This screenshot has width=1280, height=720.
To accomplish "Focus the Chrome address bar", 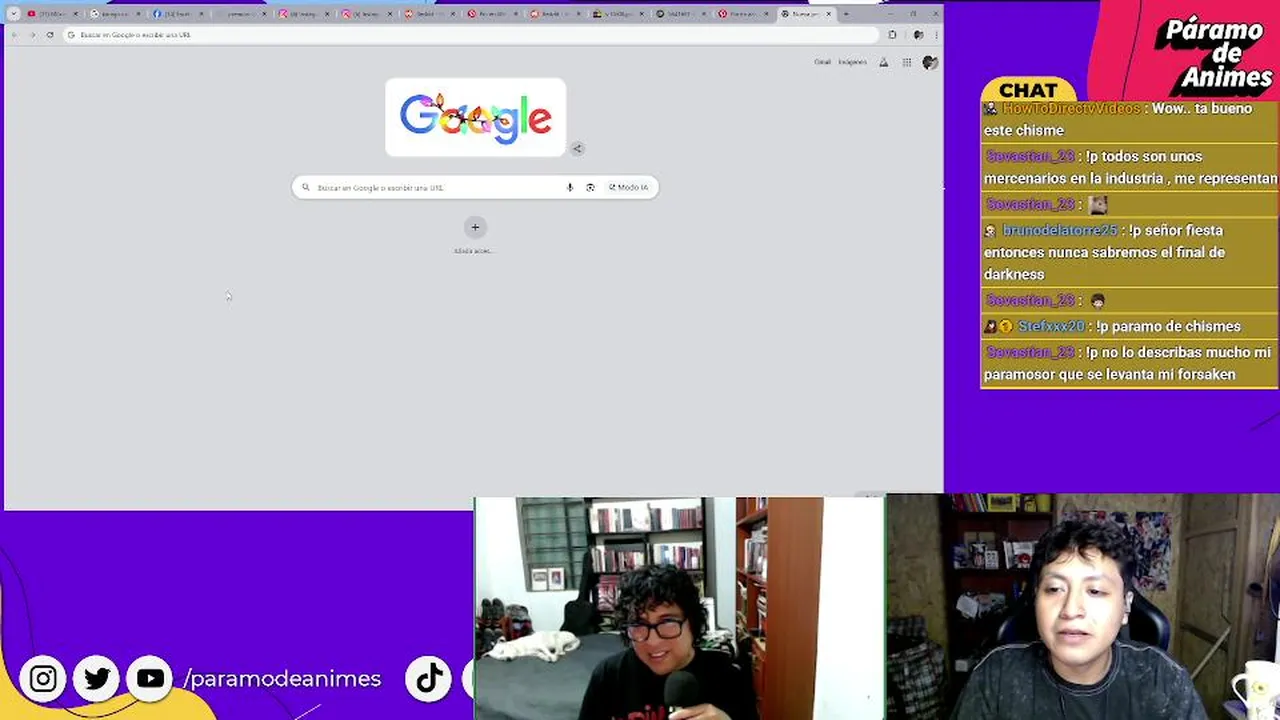I will pos(470,35).
